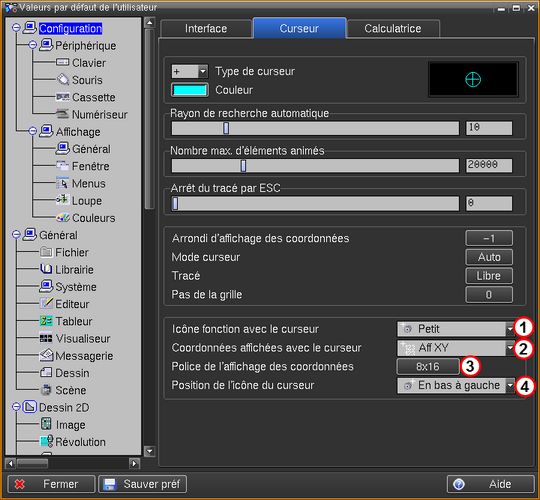Select the Tableur spreadsheet icon

click(x=46, y=321)
